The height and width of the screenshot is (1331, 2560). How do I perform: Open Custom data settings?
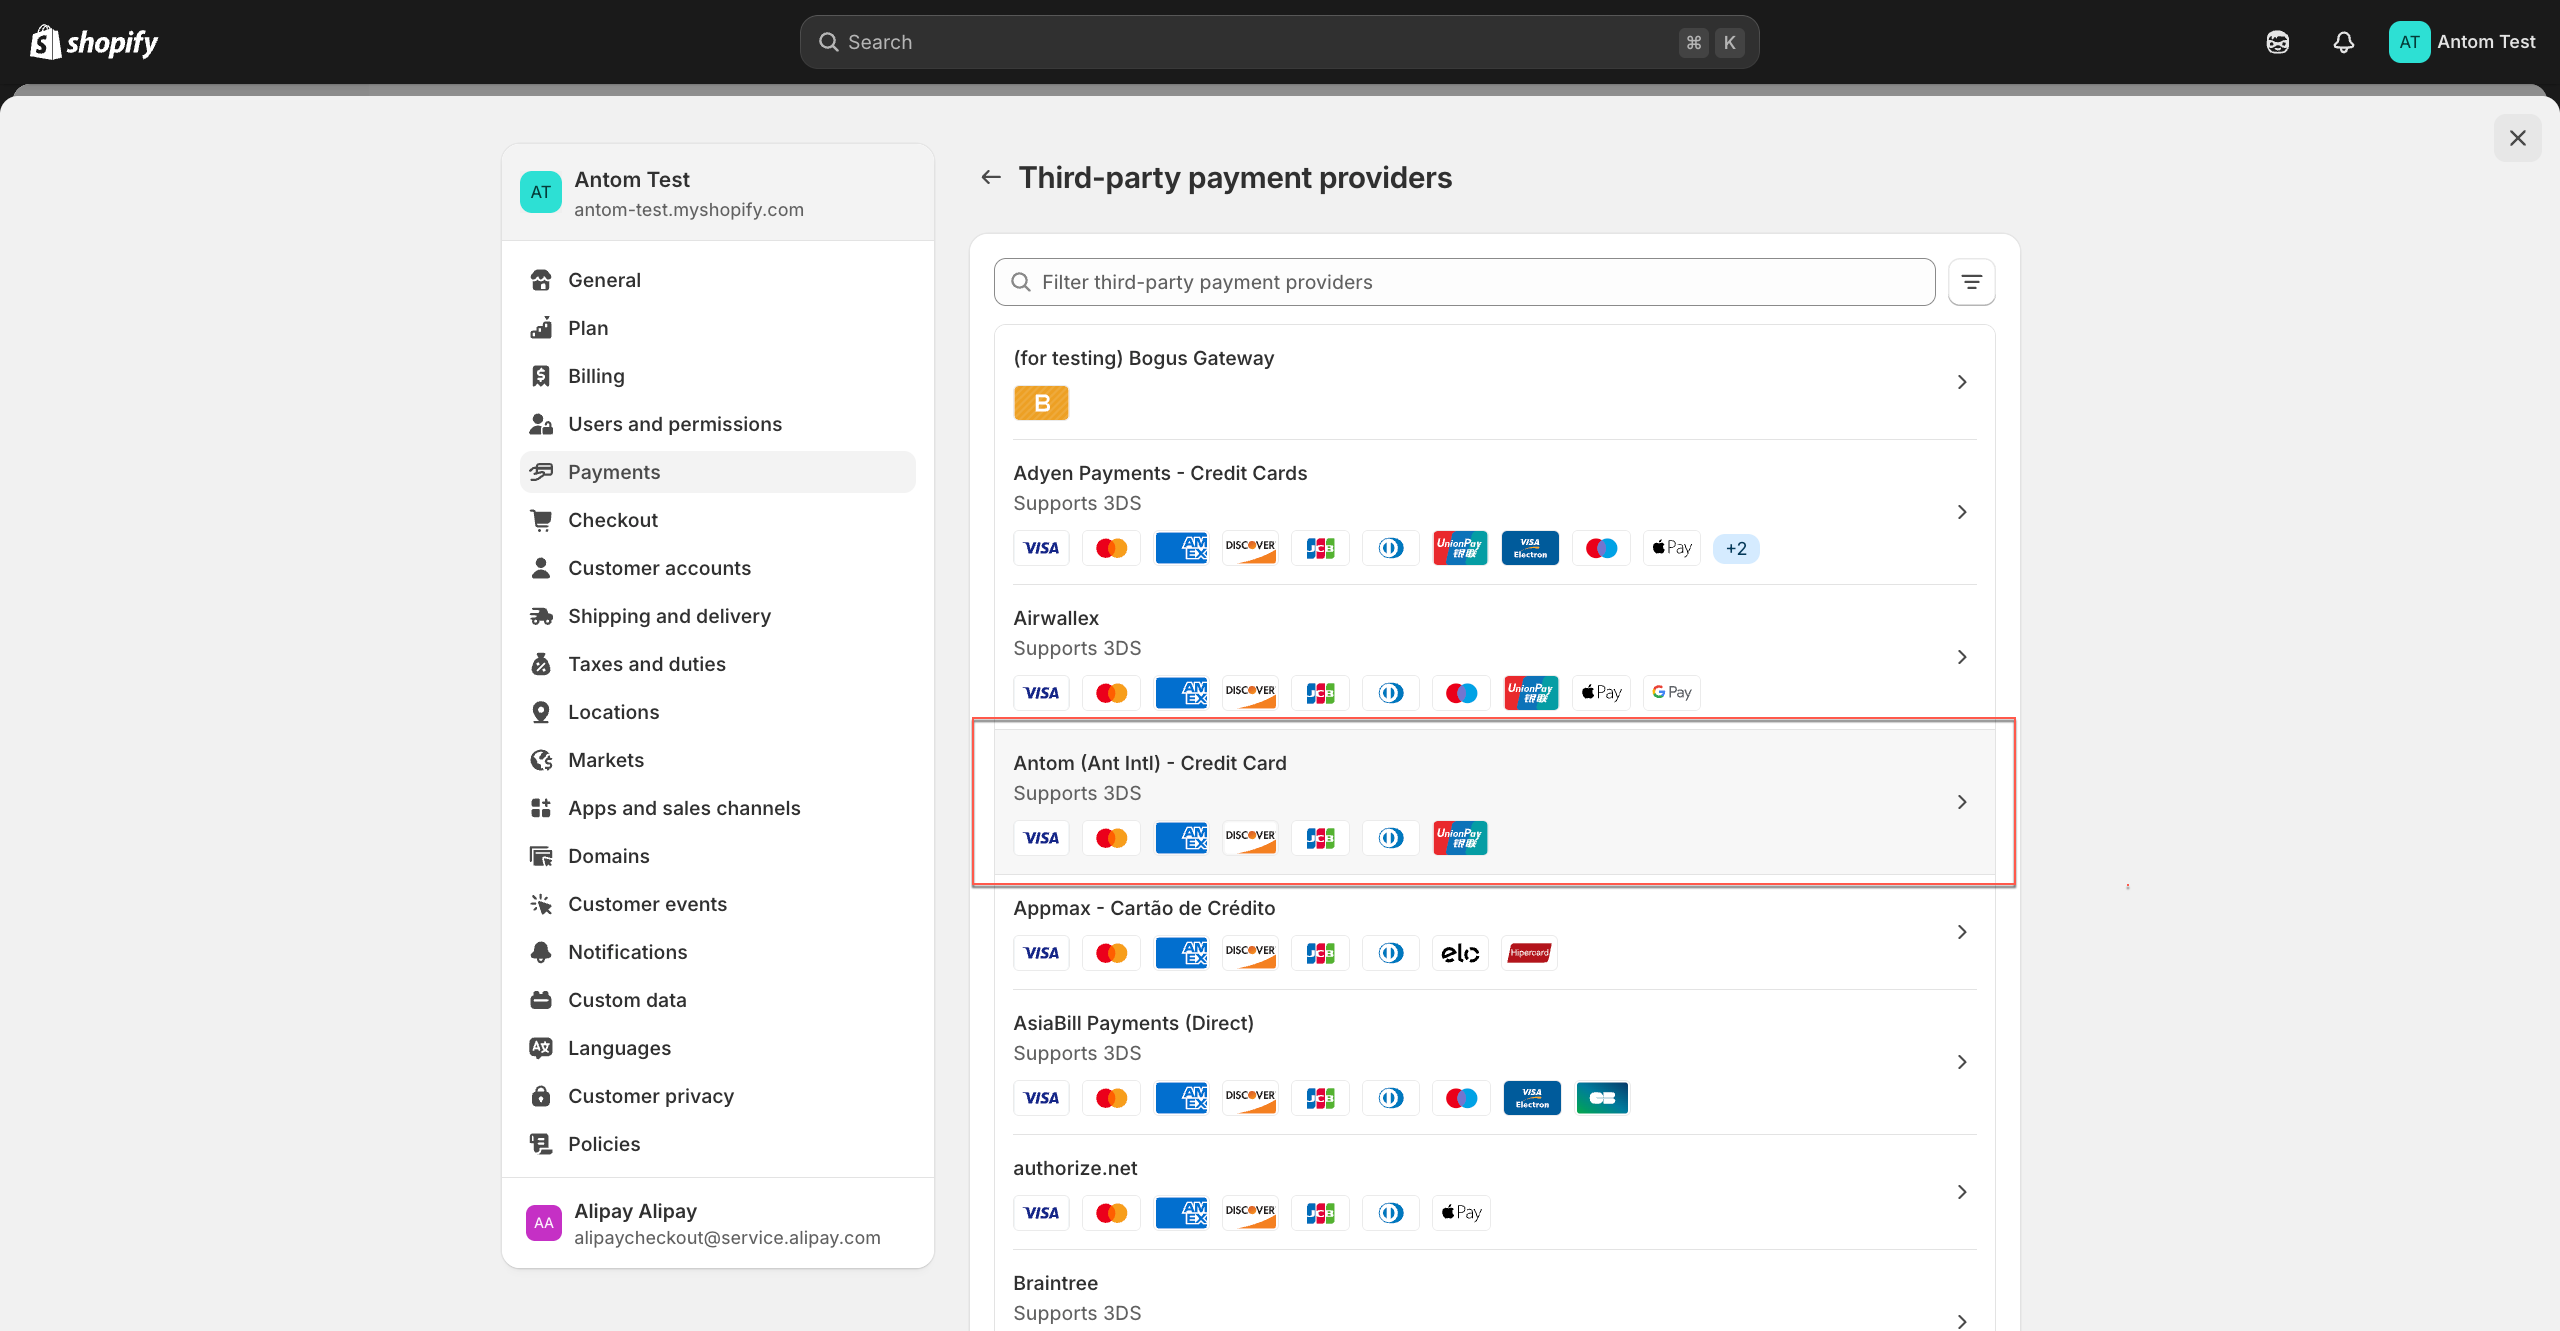tap(718, 1000)
